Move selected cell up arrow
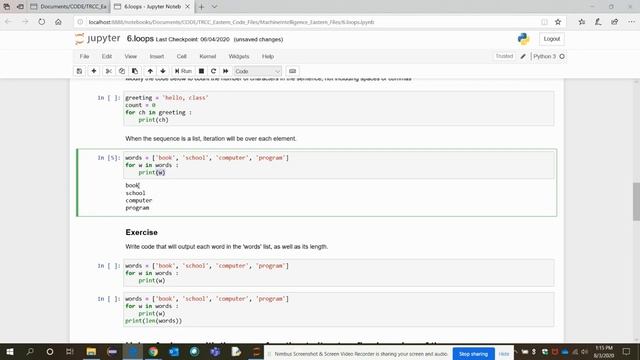 pyautogui.click(x=150, y=71)
